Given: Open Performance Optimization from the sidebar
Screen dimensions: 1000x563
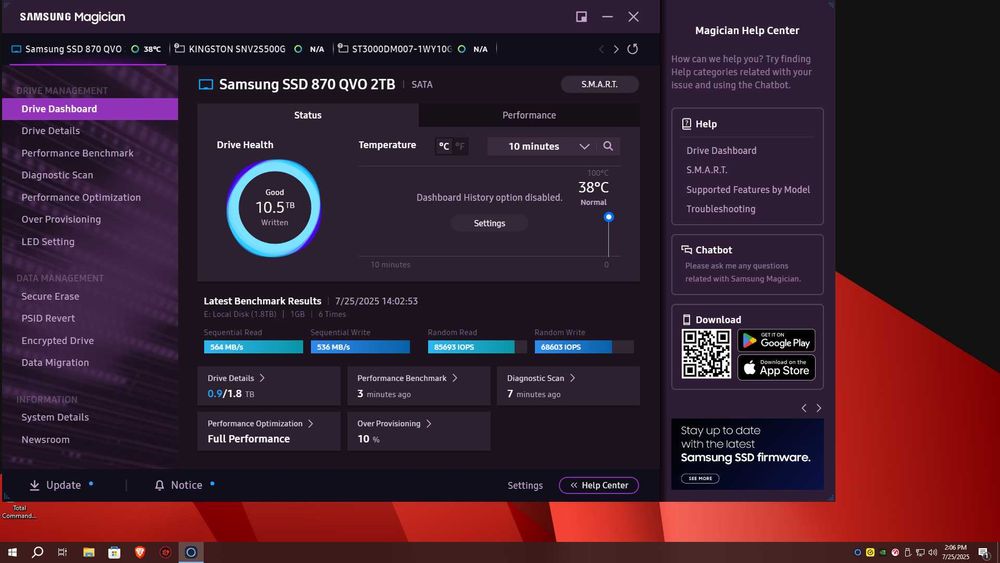Looking at the screenshot, I should pos(81,198).
